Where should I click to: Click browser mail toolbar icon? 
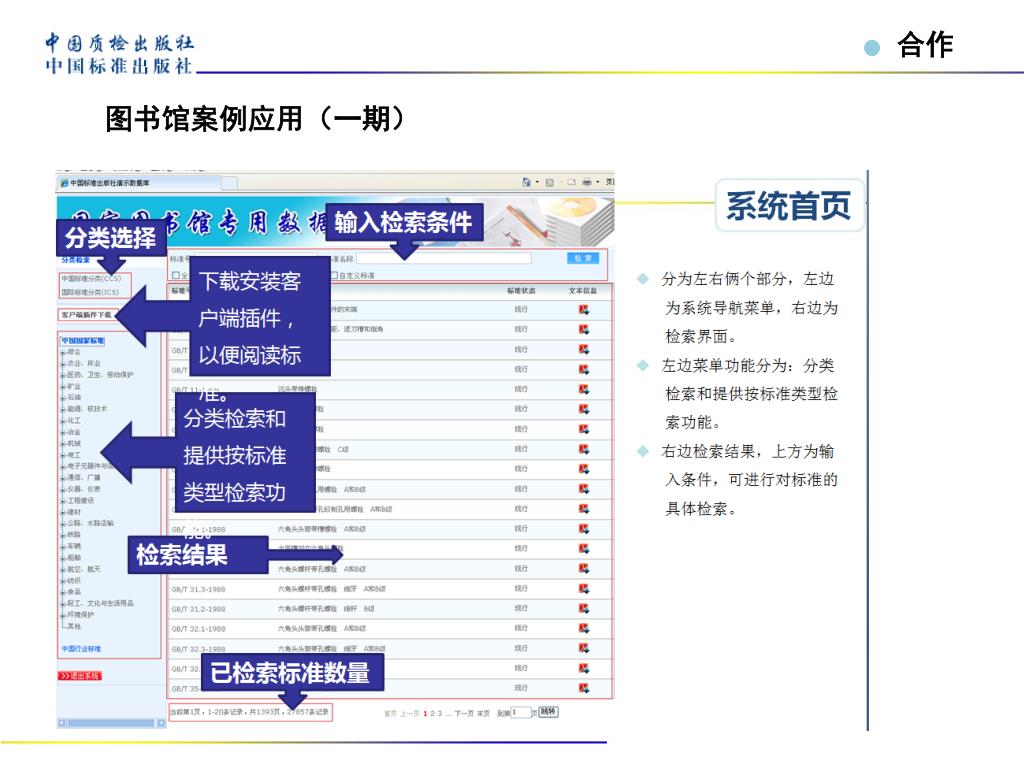coord(571,182)
